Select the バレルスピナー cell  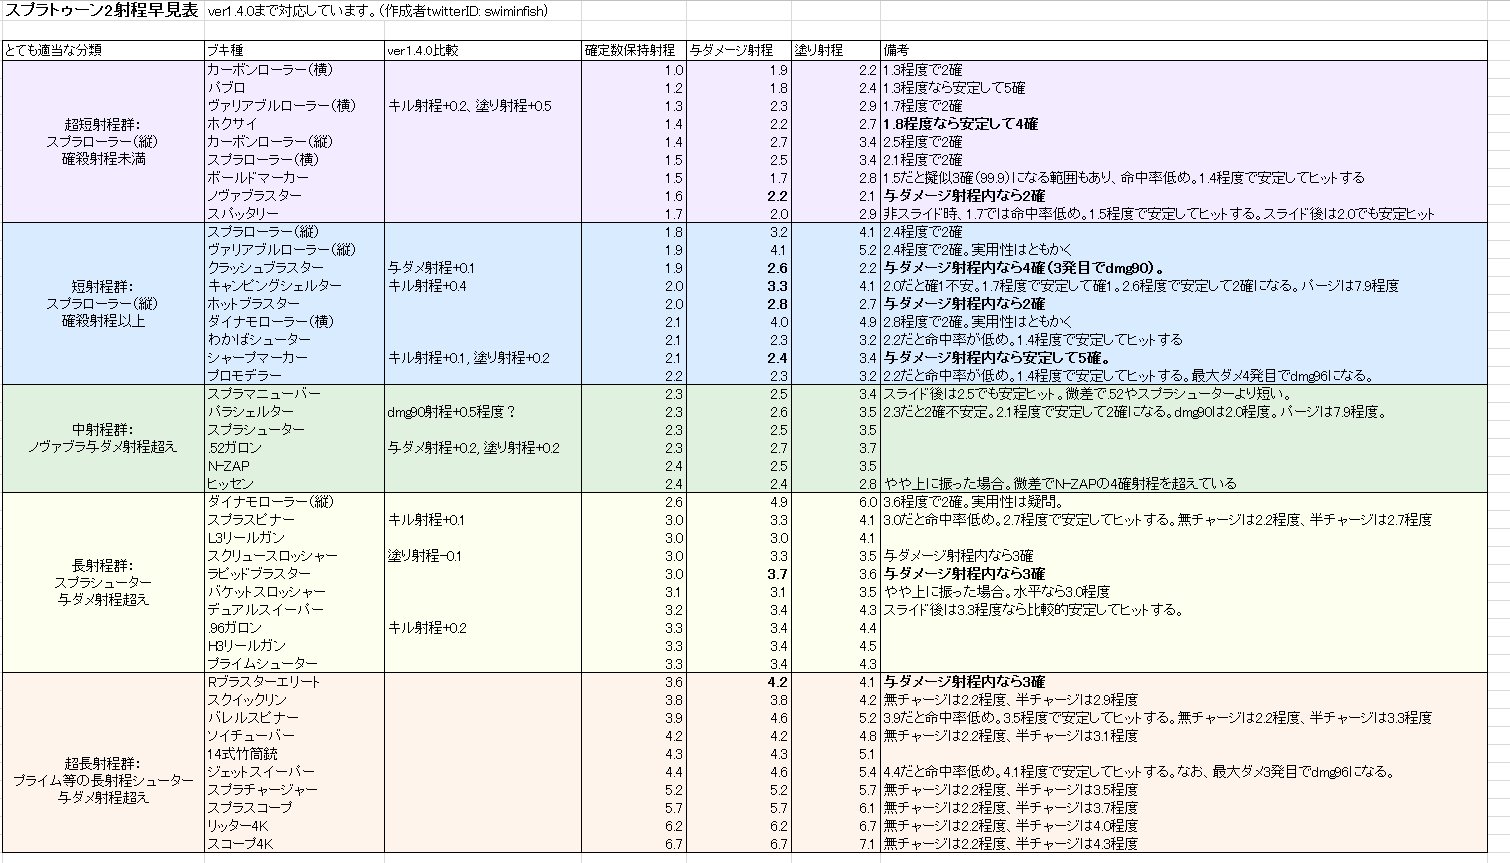(294, 718)
